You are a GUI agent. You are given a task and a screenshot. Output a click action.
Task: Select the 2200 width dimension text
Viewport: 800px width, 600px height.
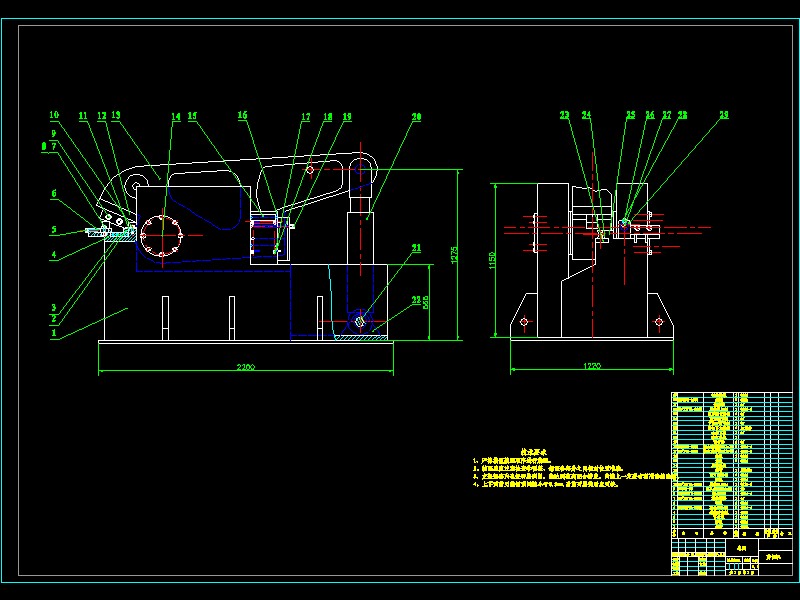point(246,367)
